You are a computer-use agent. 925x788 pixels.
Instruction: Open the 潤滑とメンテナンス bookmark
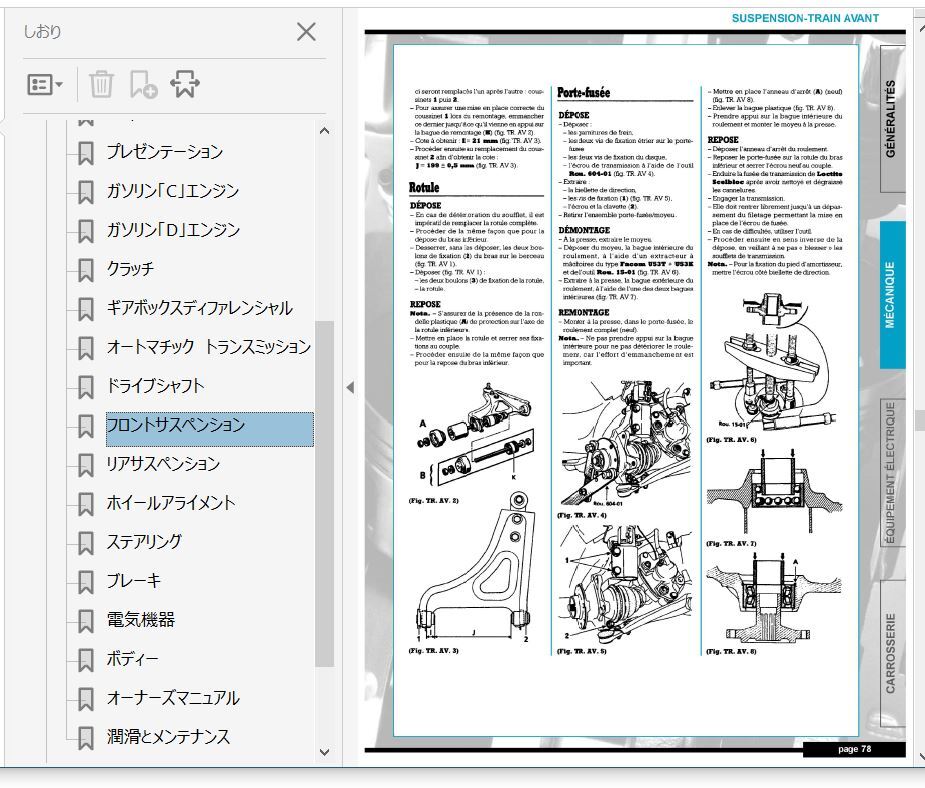[x=168, y=737]
